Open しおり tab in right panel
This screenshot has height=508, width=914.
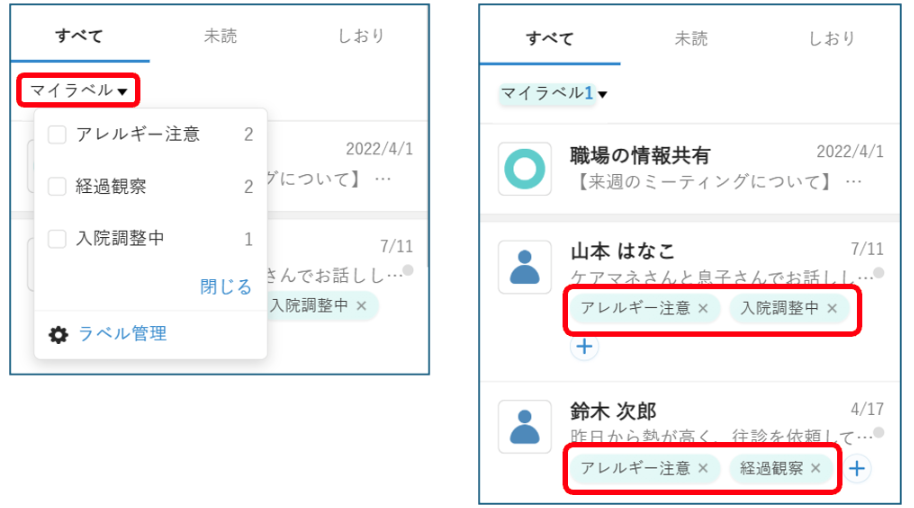point(832,39)
